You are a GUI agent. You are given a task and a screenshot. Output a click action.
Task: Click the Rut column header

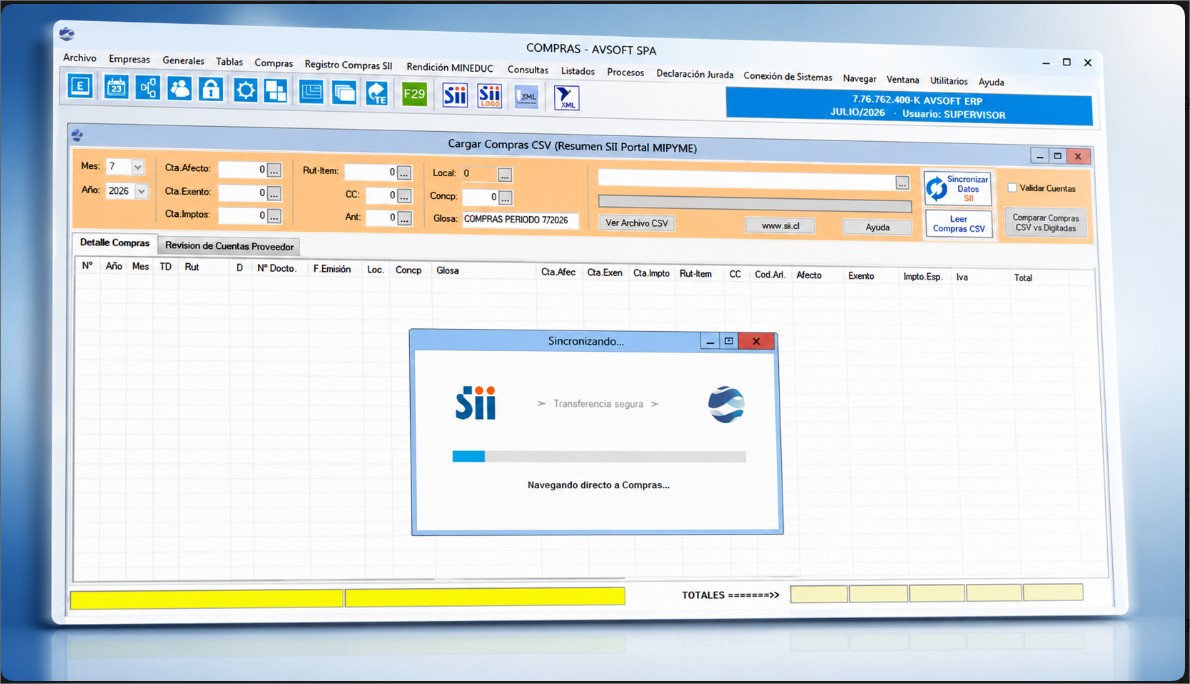pyautogui.click(x=192, y=267)
